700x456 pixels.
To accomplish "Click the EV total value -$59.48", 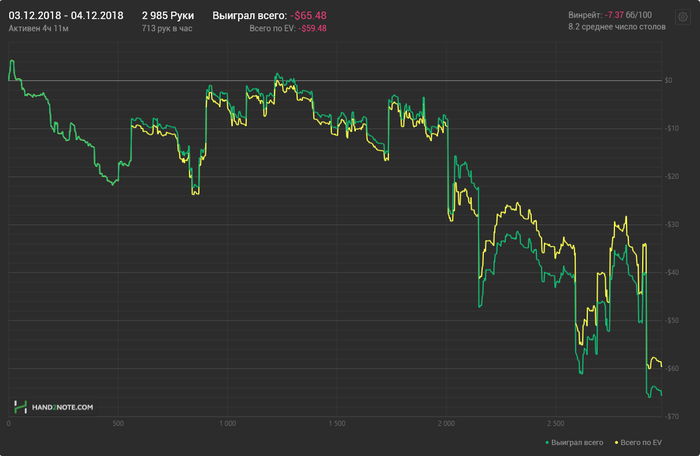I will pyautogui.click(x=312, y=29).
